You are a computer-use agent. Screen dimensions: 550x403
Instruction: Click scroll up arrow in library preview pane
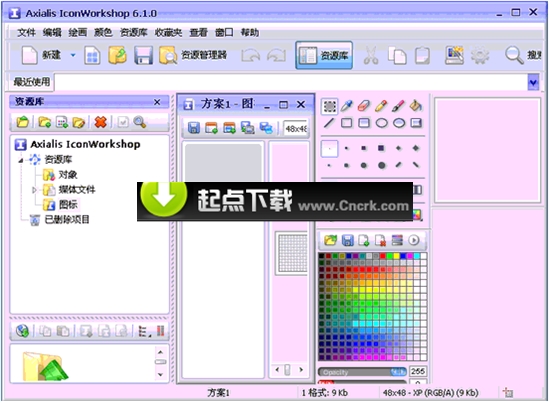(160, 352)
